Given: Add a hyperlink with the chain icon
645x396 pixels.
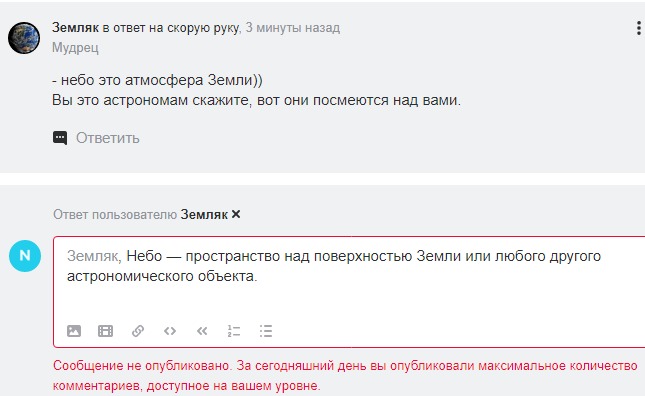Looking at the screenshot, I should pyautogui.click(x=138, y=331).
